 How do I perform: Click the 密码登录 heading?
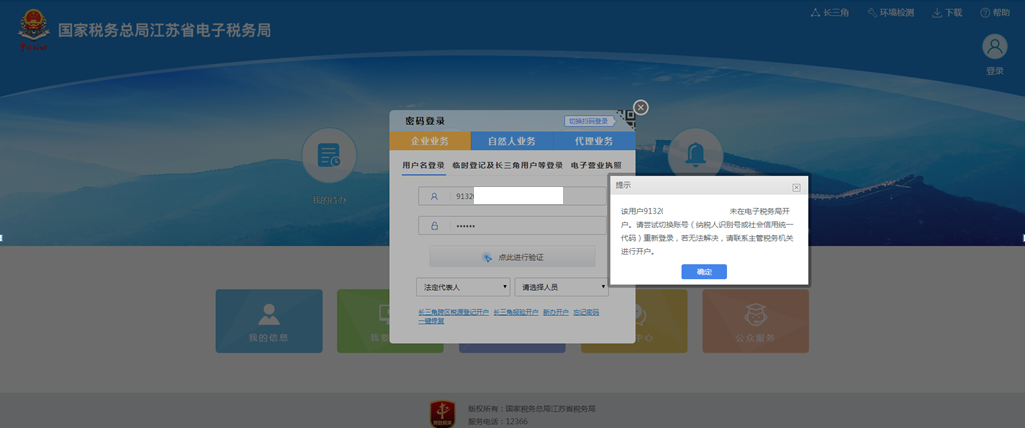tap(425, 121)
